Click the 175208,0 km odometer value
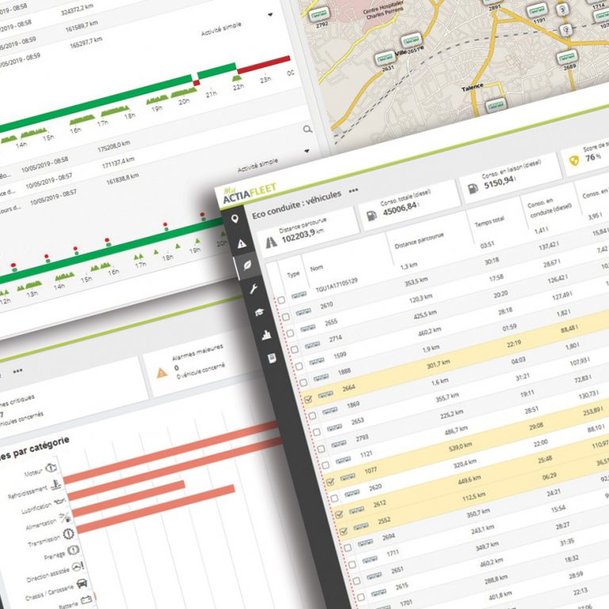The height and width of the screenshot is (609, 609). 113,146
